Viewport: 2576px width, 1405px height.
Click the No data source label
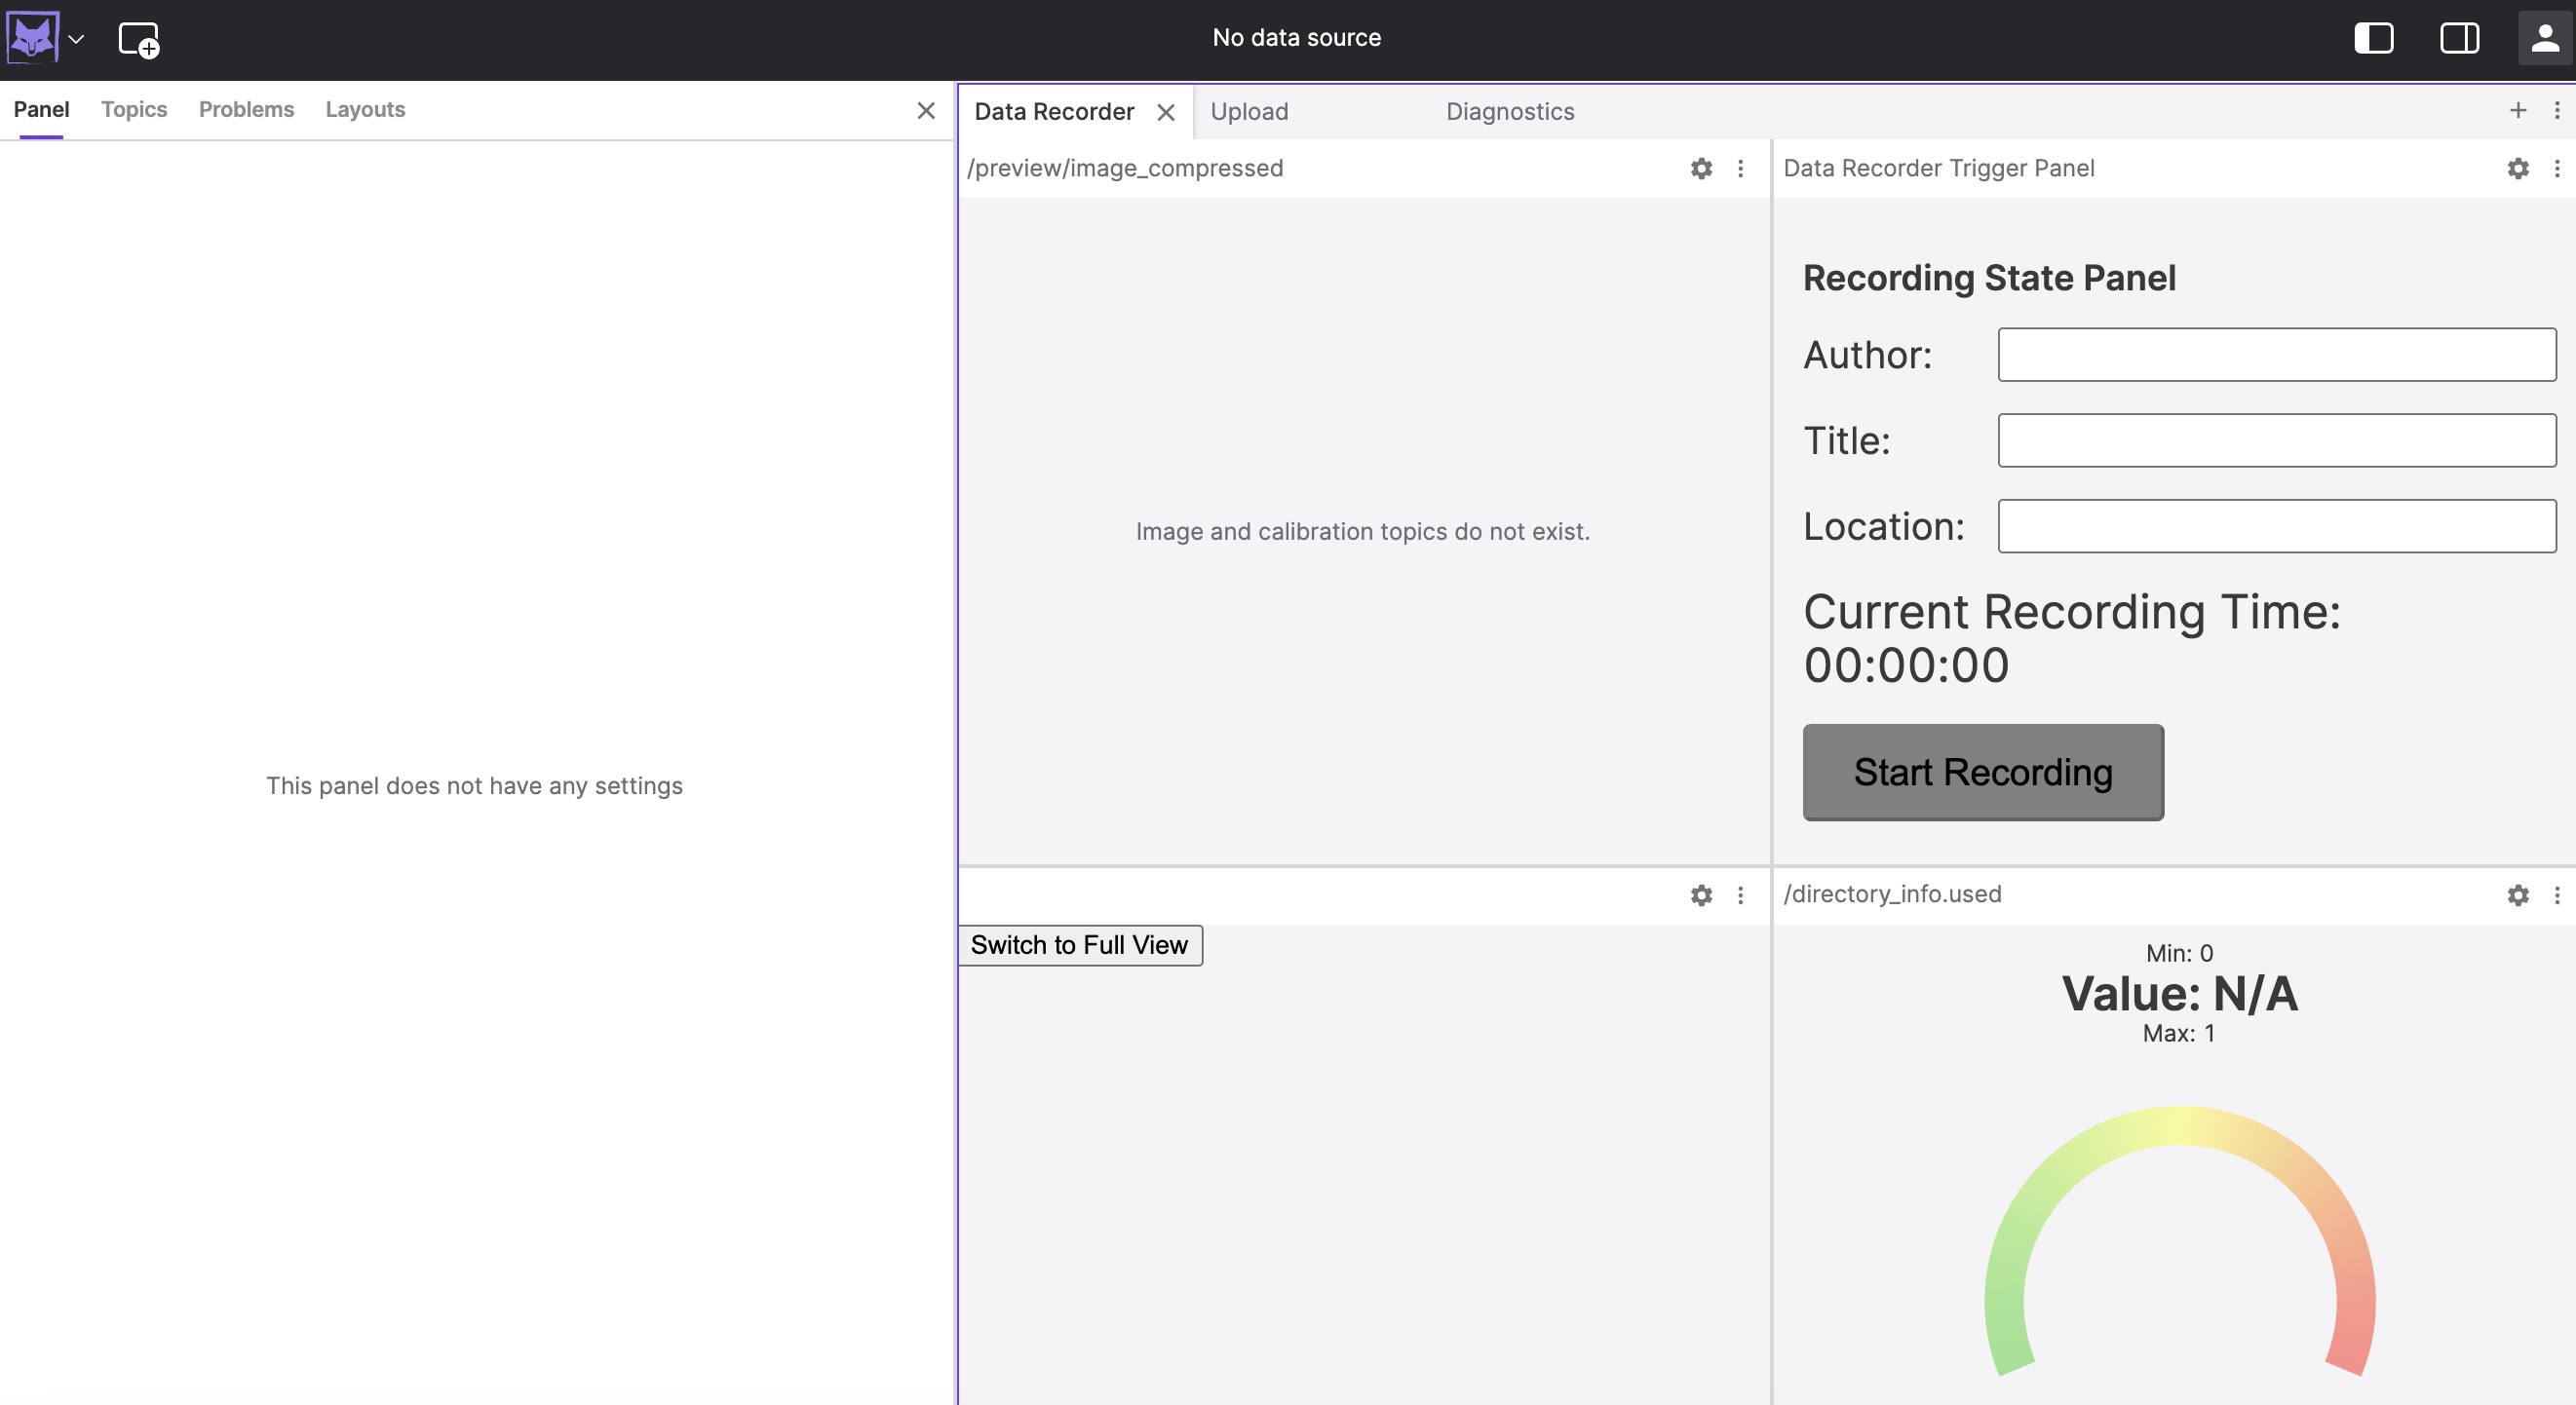[1296, 38]
